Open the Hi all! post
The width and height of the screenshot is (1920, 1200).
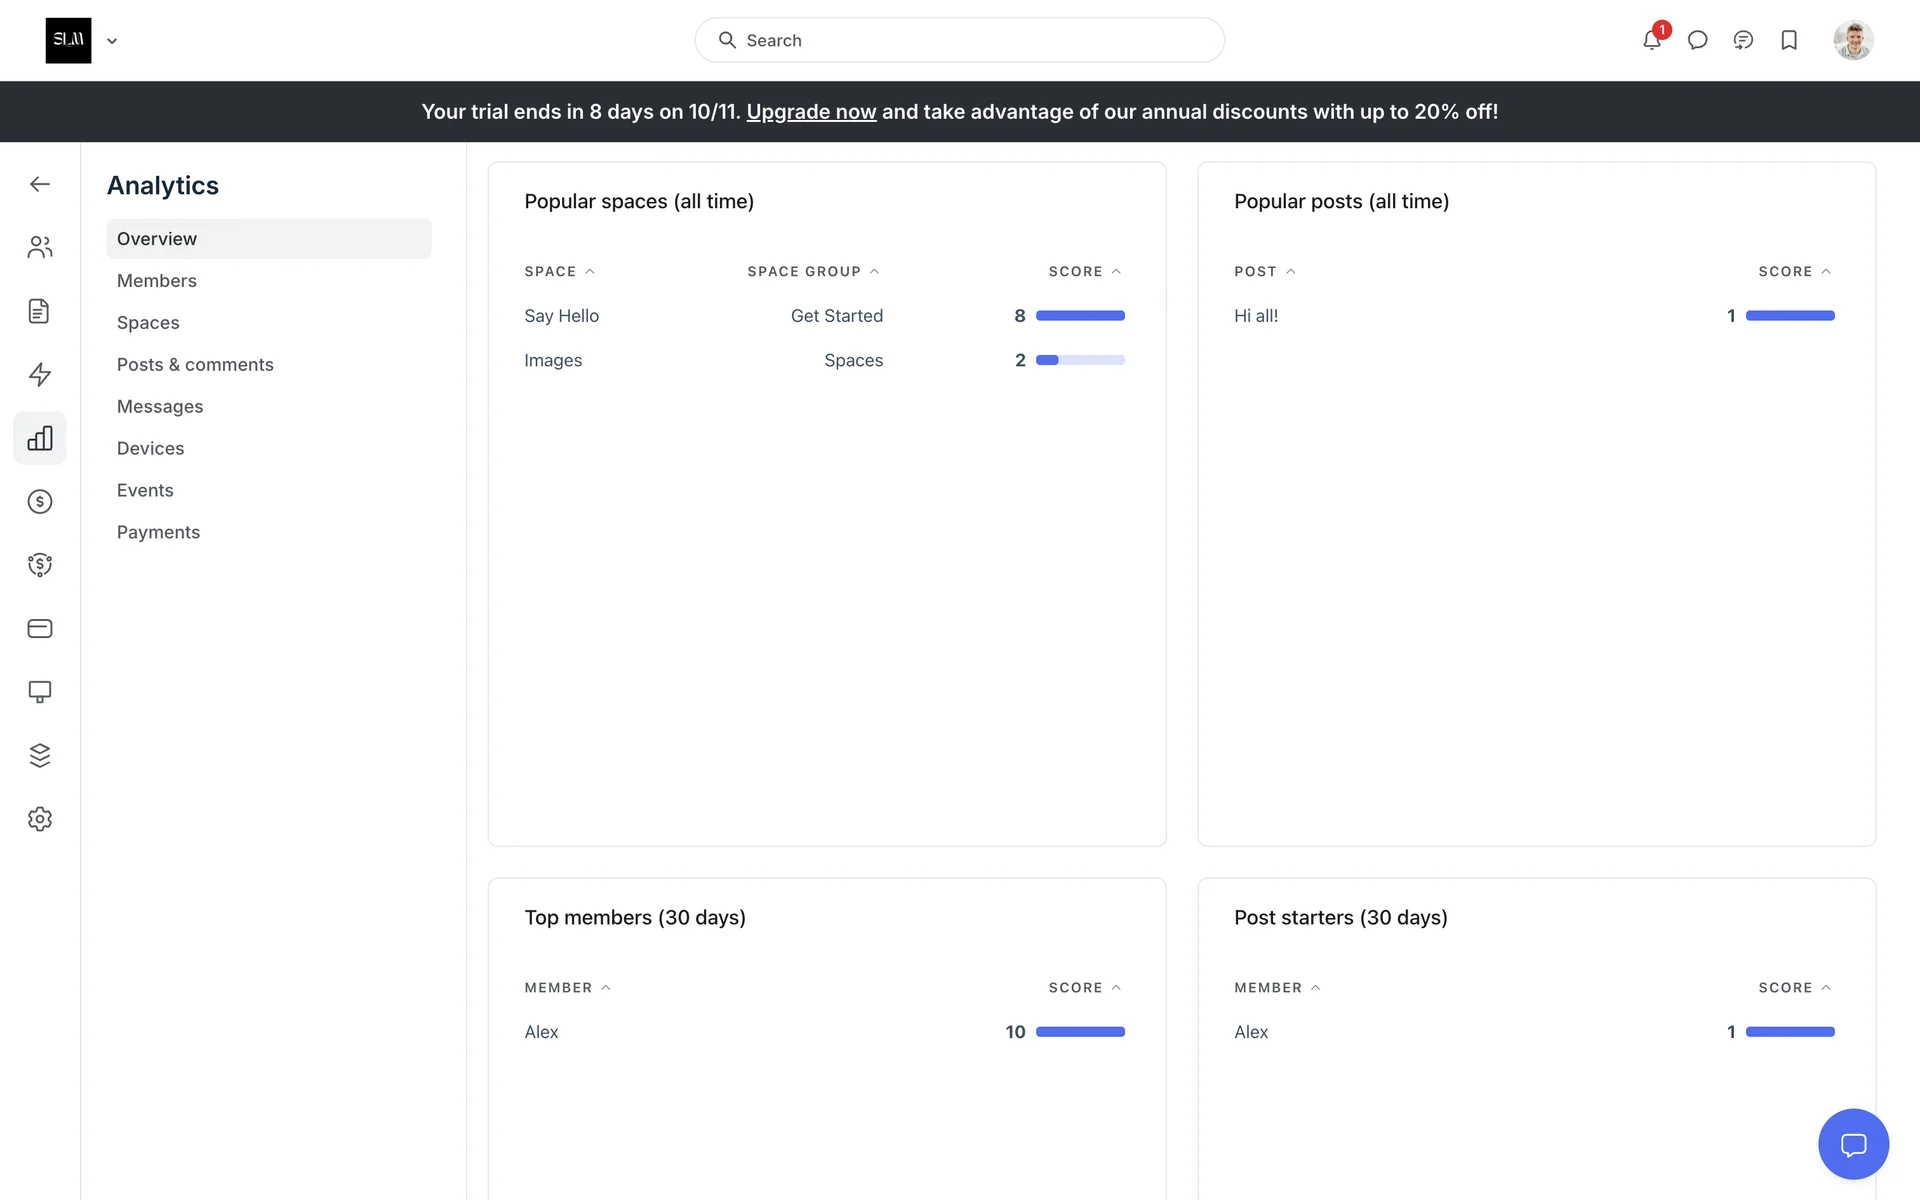coord(1256,316)
